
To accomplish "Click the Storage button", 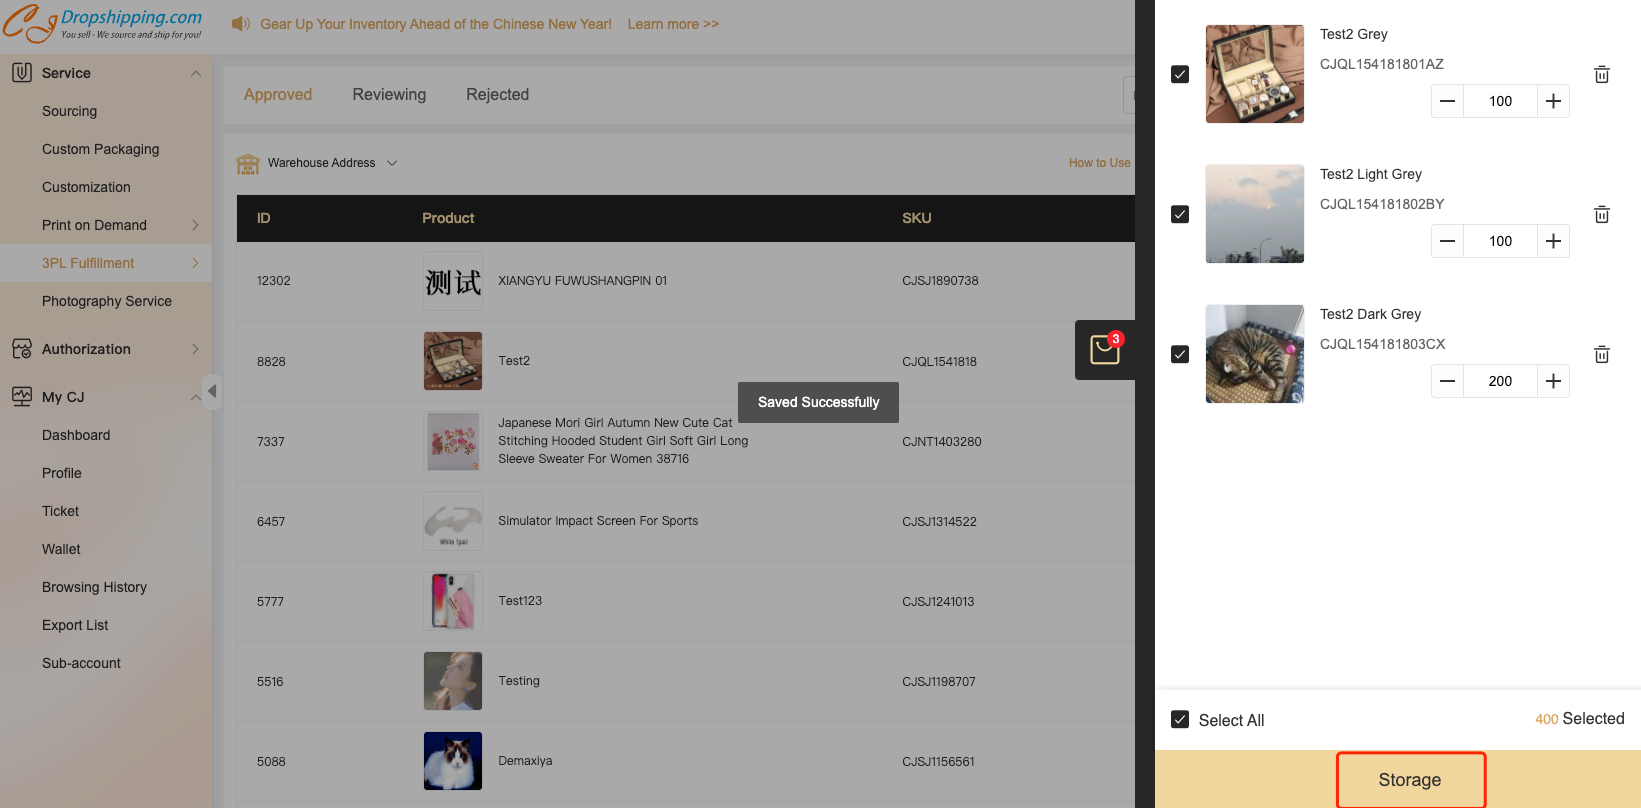I will [x=1410, y=780].
